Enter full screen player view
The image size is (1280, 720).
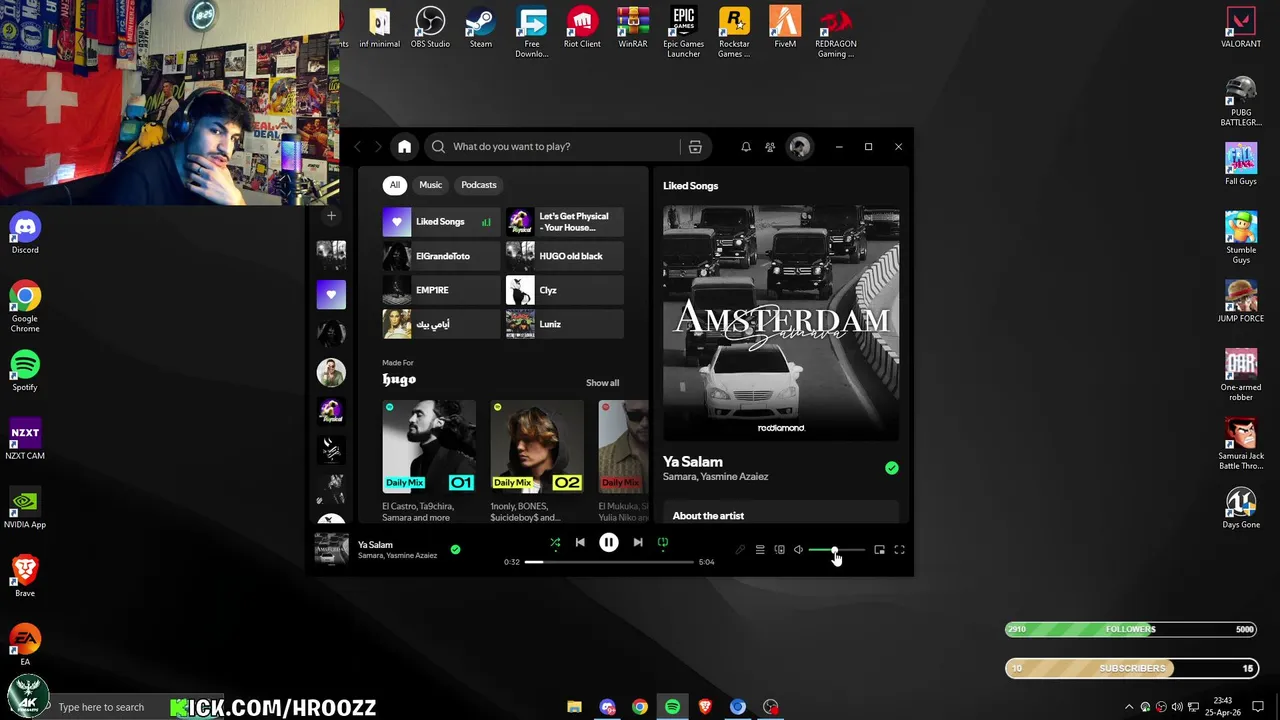coord(899,550)
